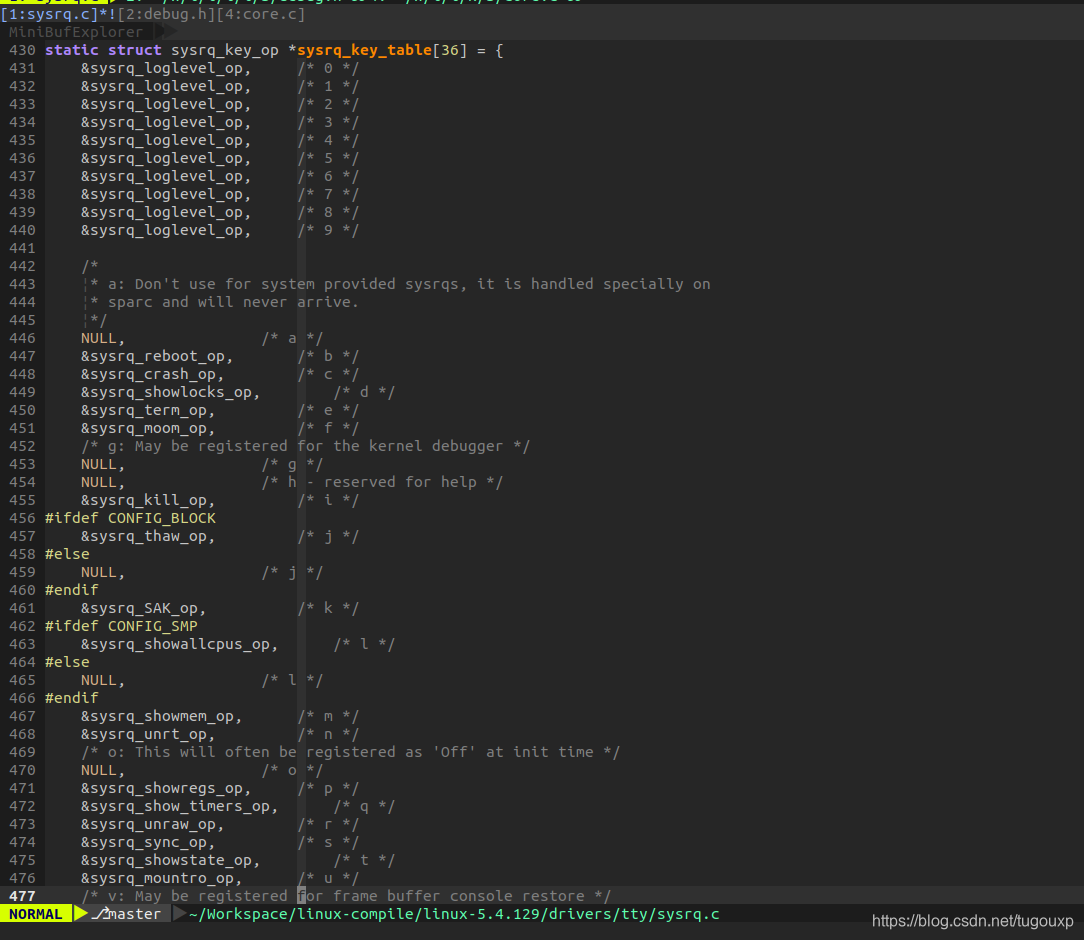Click line number 441

(x=22, y=248)
